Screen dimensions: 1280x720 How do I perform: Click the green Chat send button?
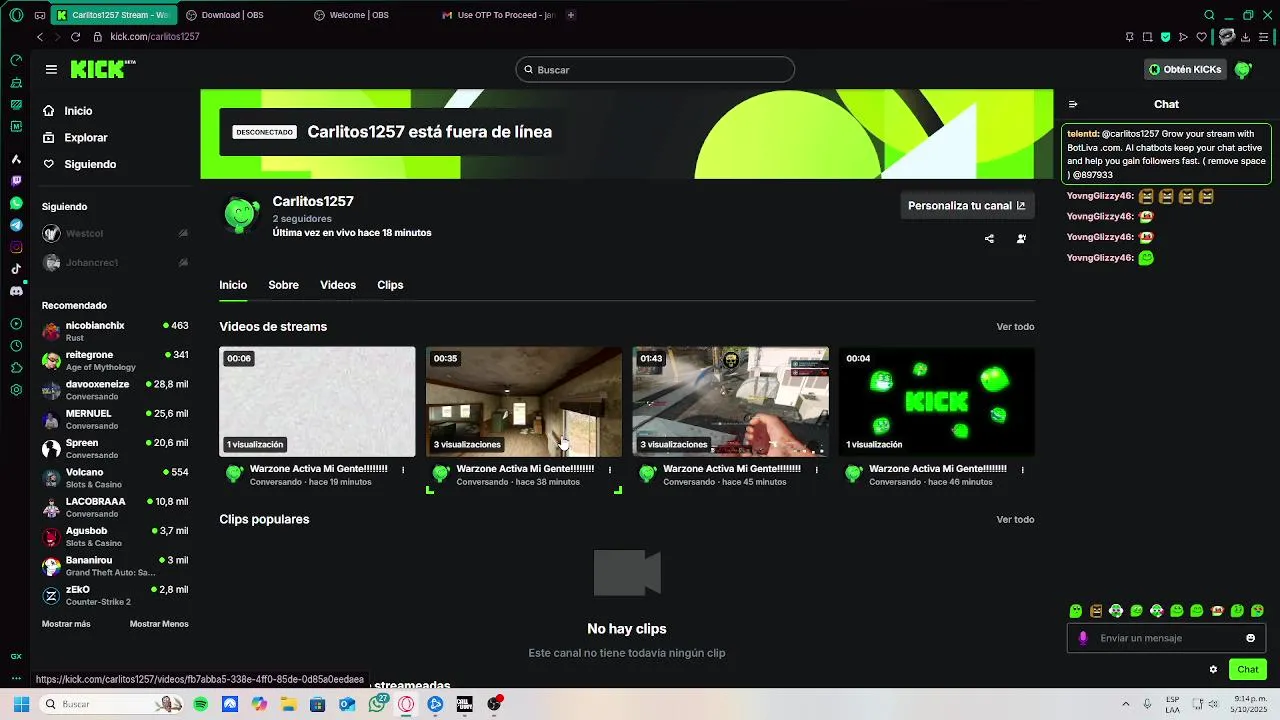tap(1247, 670)
